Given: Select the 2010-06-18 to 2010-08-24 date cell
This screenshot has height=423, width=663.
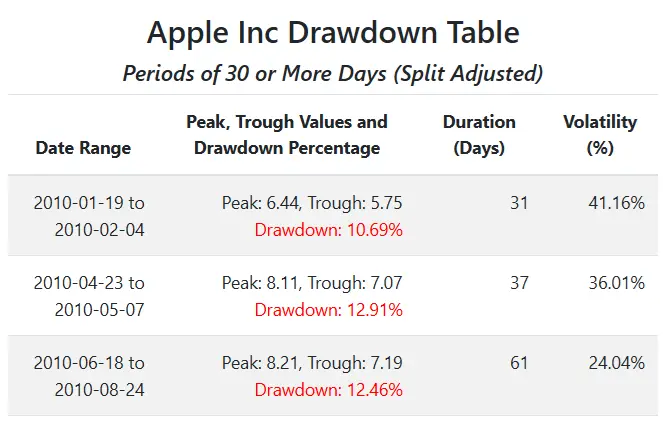Looking at the screenshot, I should pos(89,376).
